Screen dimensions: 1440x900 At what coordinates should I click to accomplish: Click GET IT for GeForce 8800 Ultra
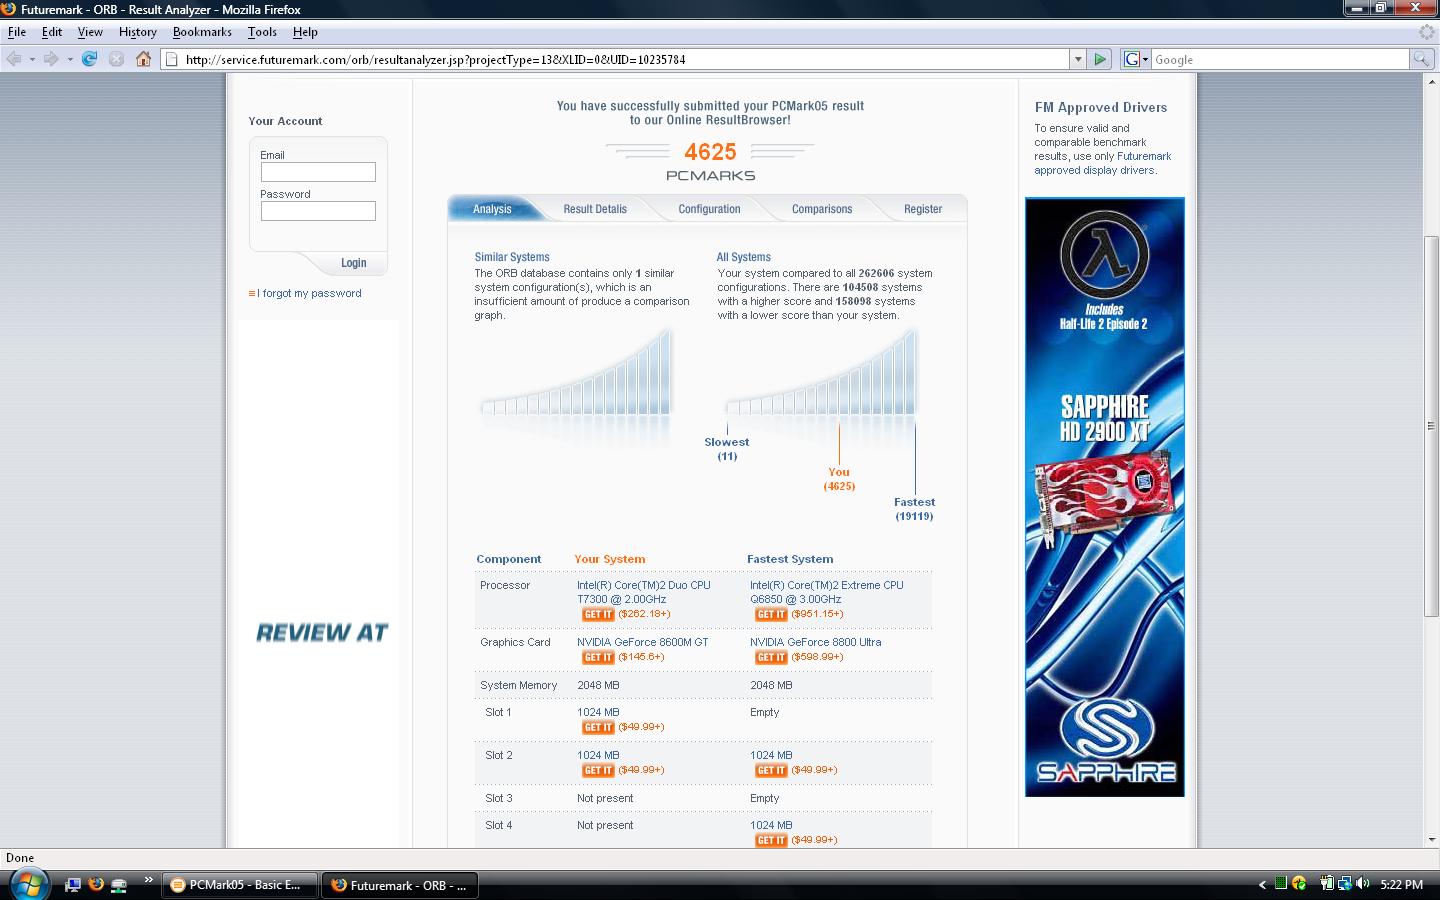(771, 657)
